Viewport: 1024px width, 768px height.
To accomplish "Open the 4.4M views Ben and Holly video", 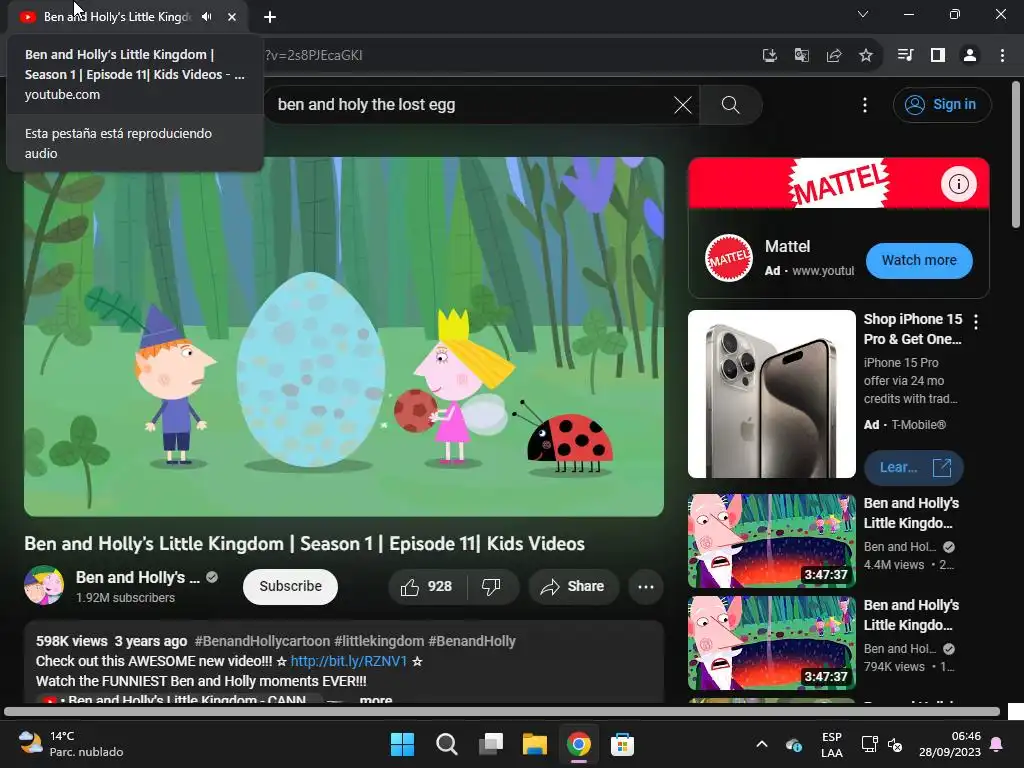I will click(x=772, y=541).
